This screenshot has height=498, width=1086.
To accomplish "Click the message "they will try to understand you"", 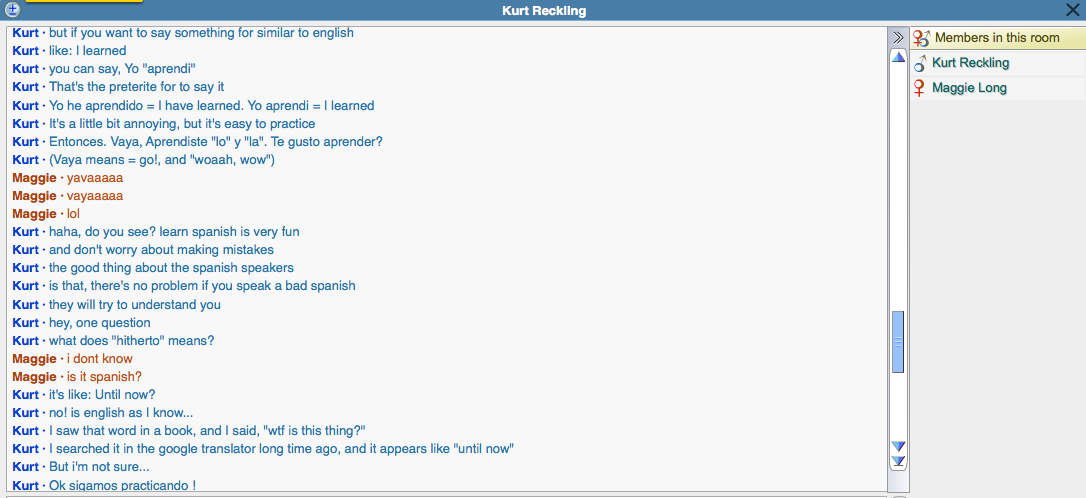I will point(135,305).
